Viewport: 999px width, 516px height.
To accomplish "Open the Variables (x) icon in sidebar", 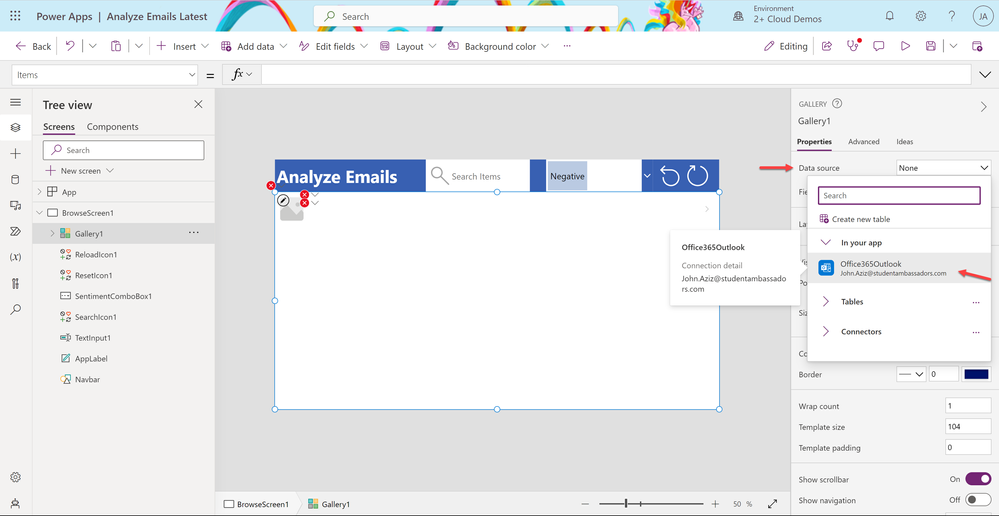I will click(x=16, y=257).
